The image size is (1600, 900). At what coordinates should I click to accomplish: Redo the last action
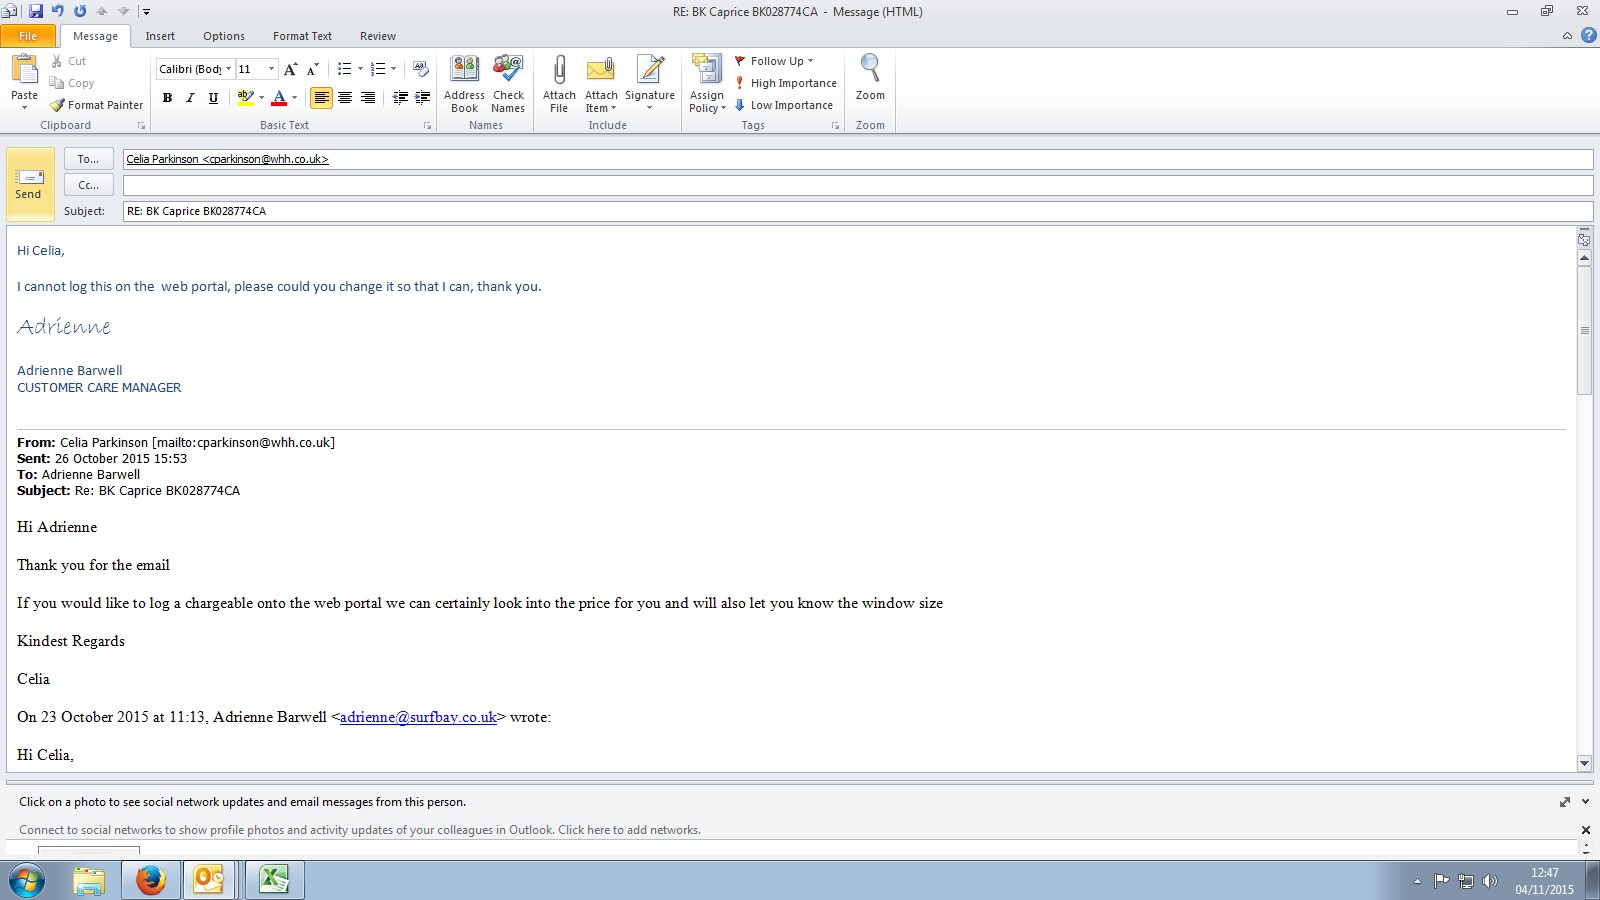(x=80, y=11)
